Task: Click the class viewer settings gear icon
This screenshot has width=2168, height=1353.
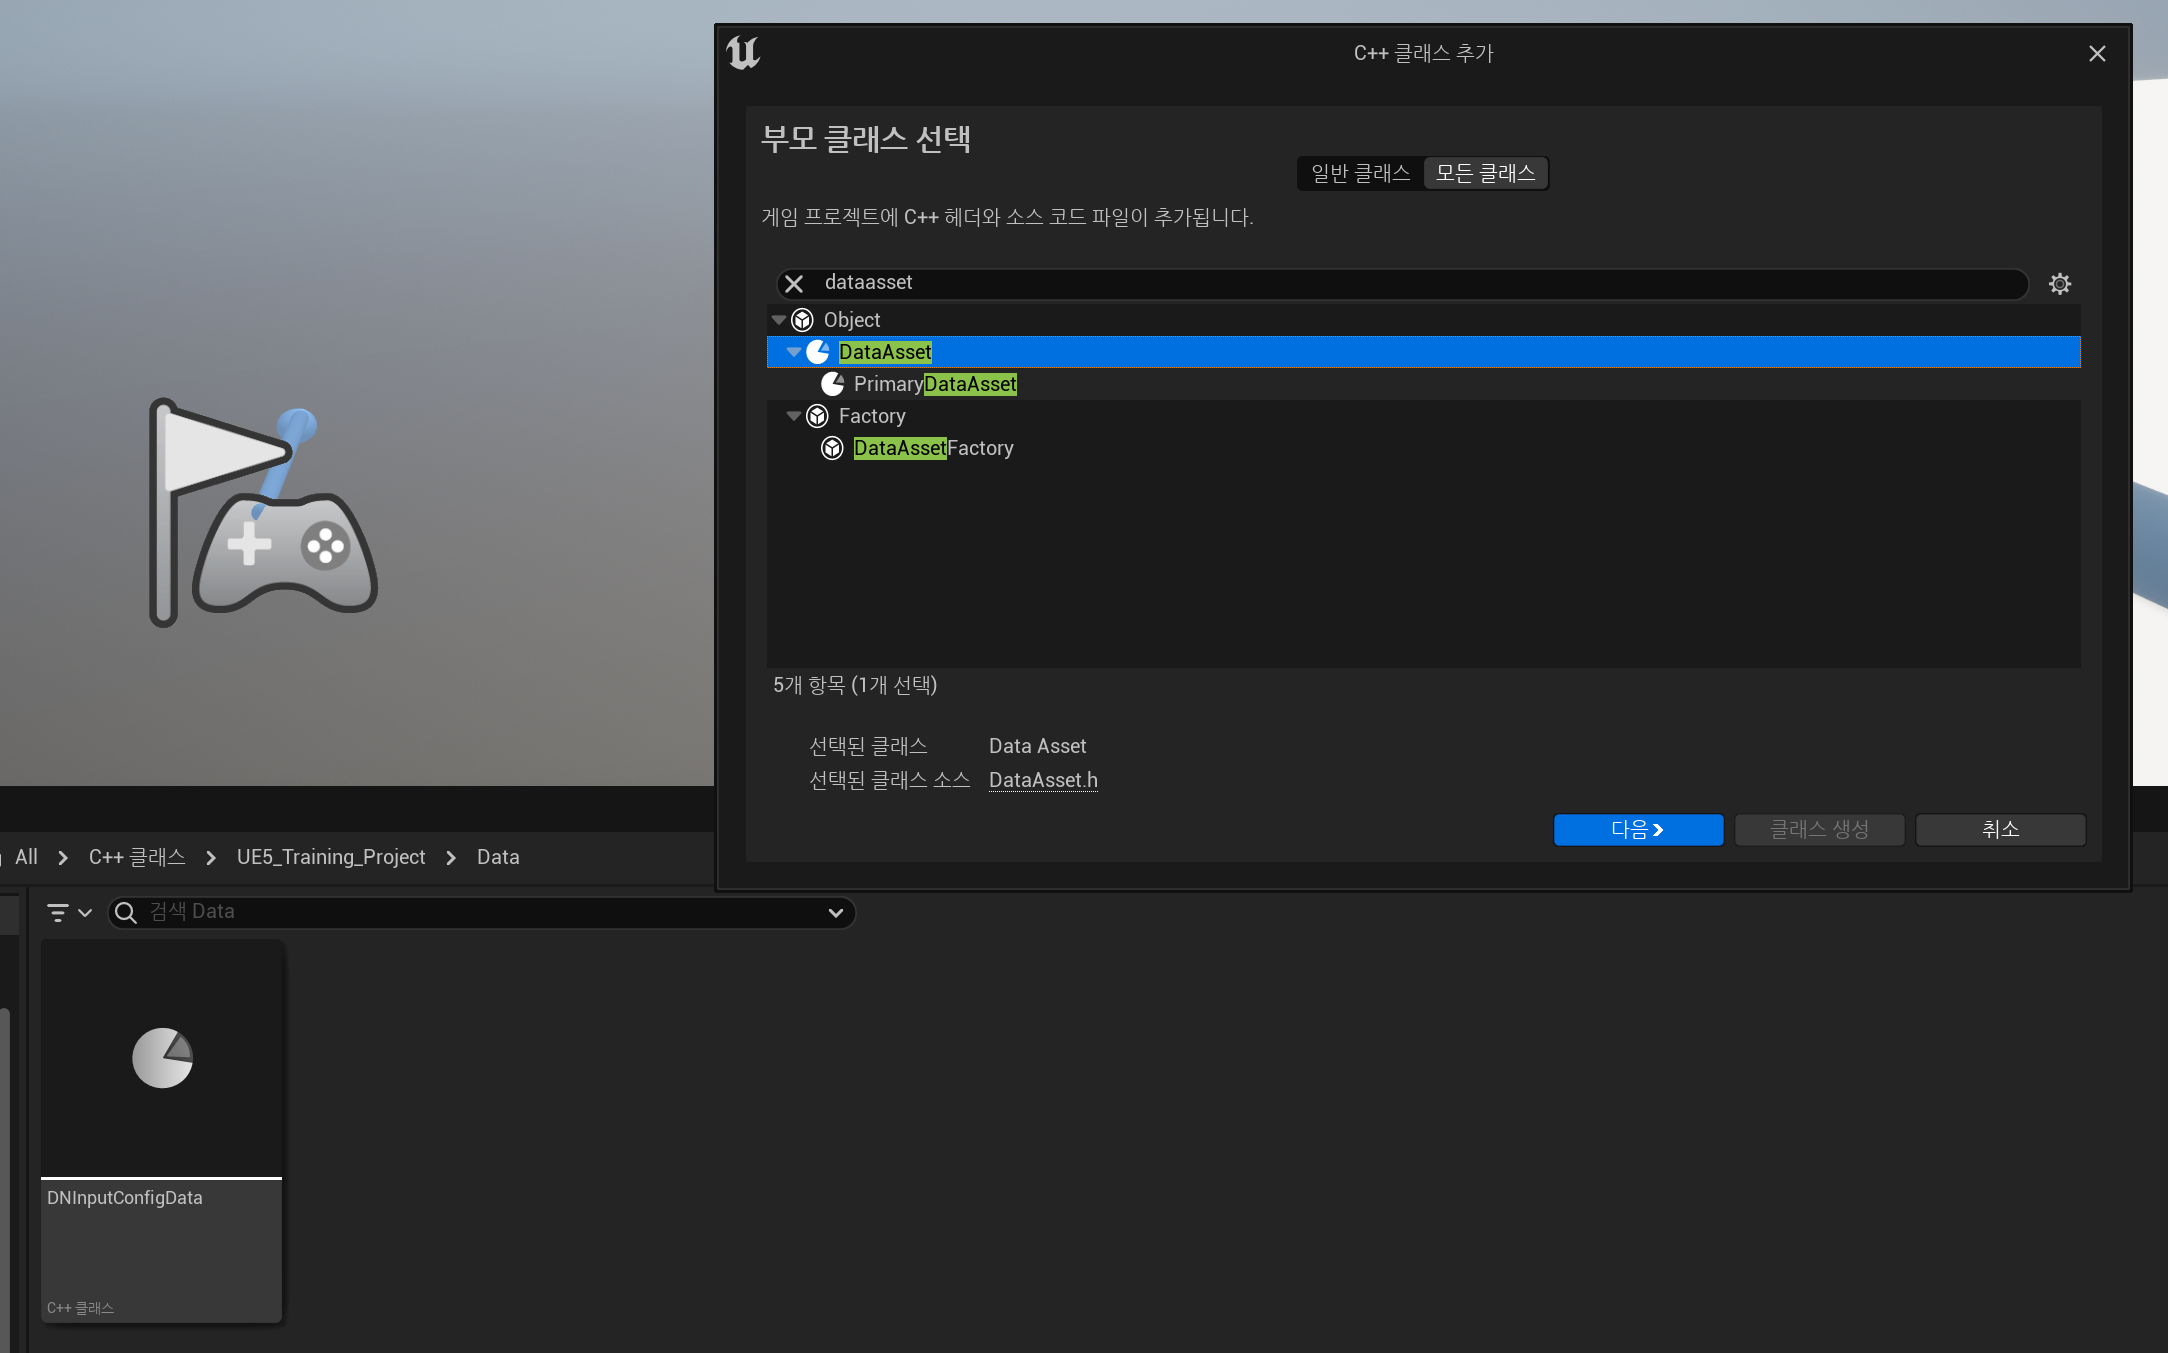Action: [x=2059, y=284]
